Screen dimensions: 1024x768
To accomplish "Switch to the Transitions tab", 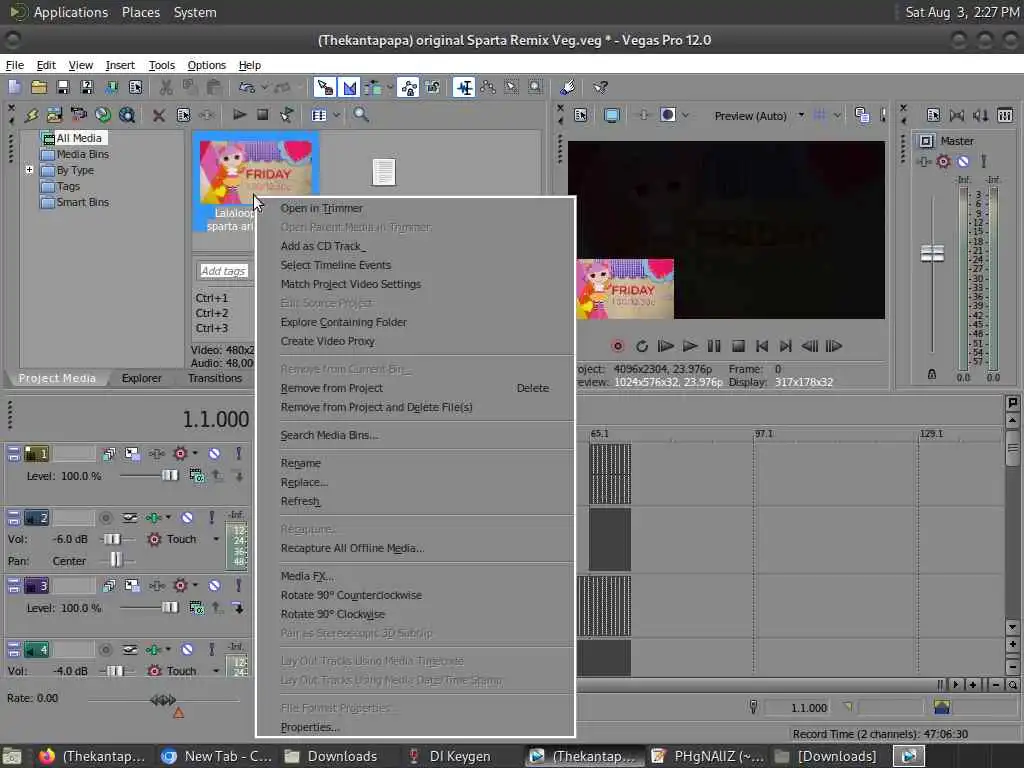I will pyautogui.click(x=215, y=378).
